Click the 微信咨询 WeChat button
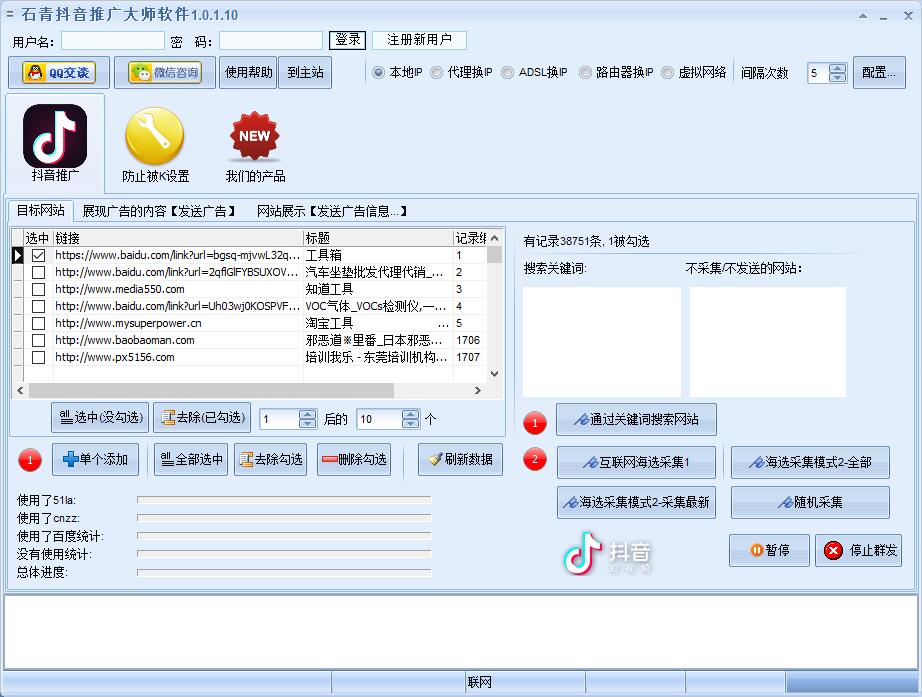This screenshot has width=922, height=697. [165, 72]
